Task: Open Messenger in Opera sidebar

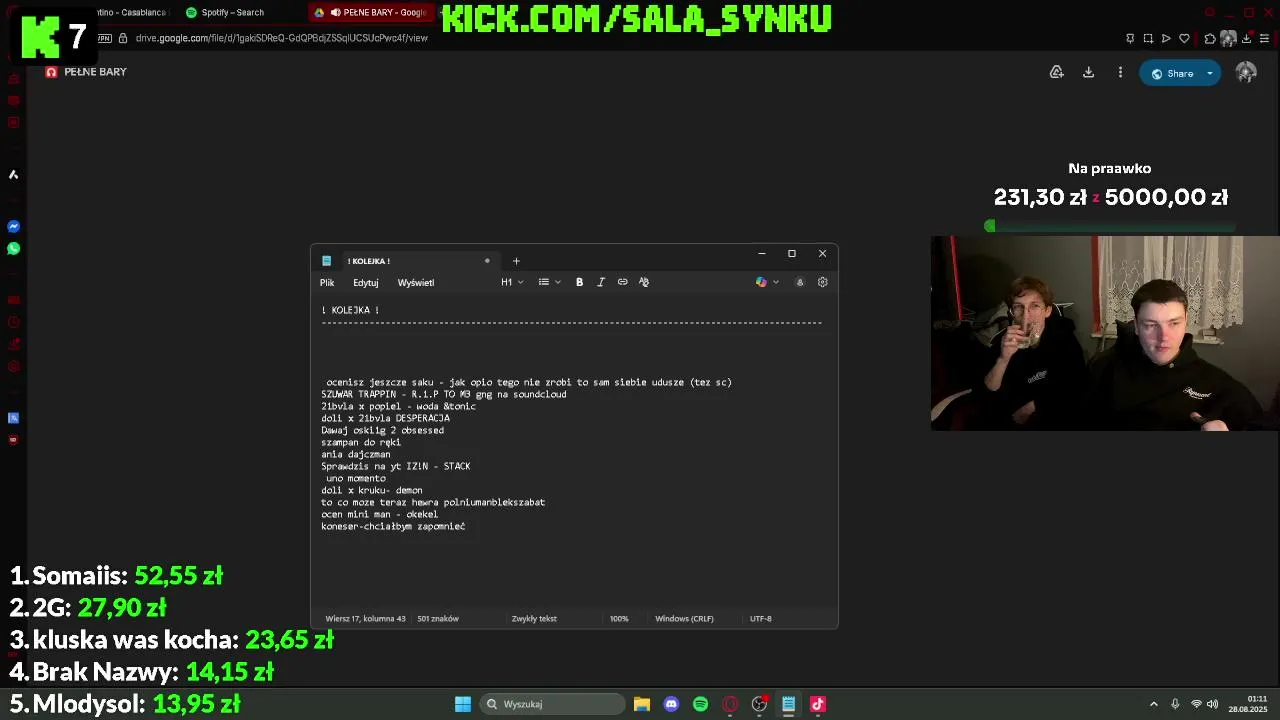Action: click(14, 227)
